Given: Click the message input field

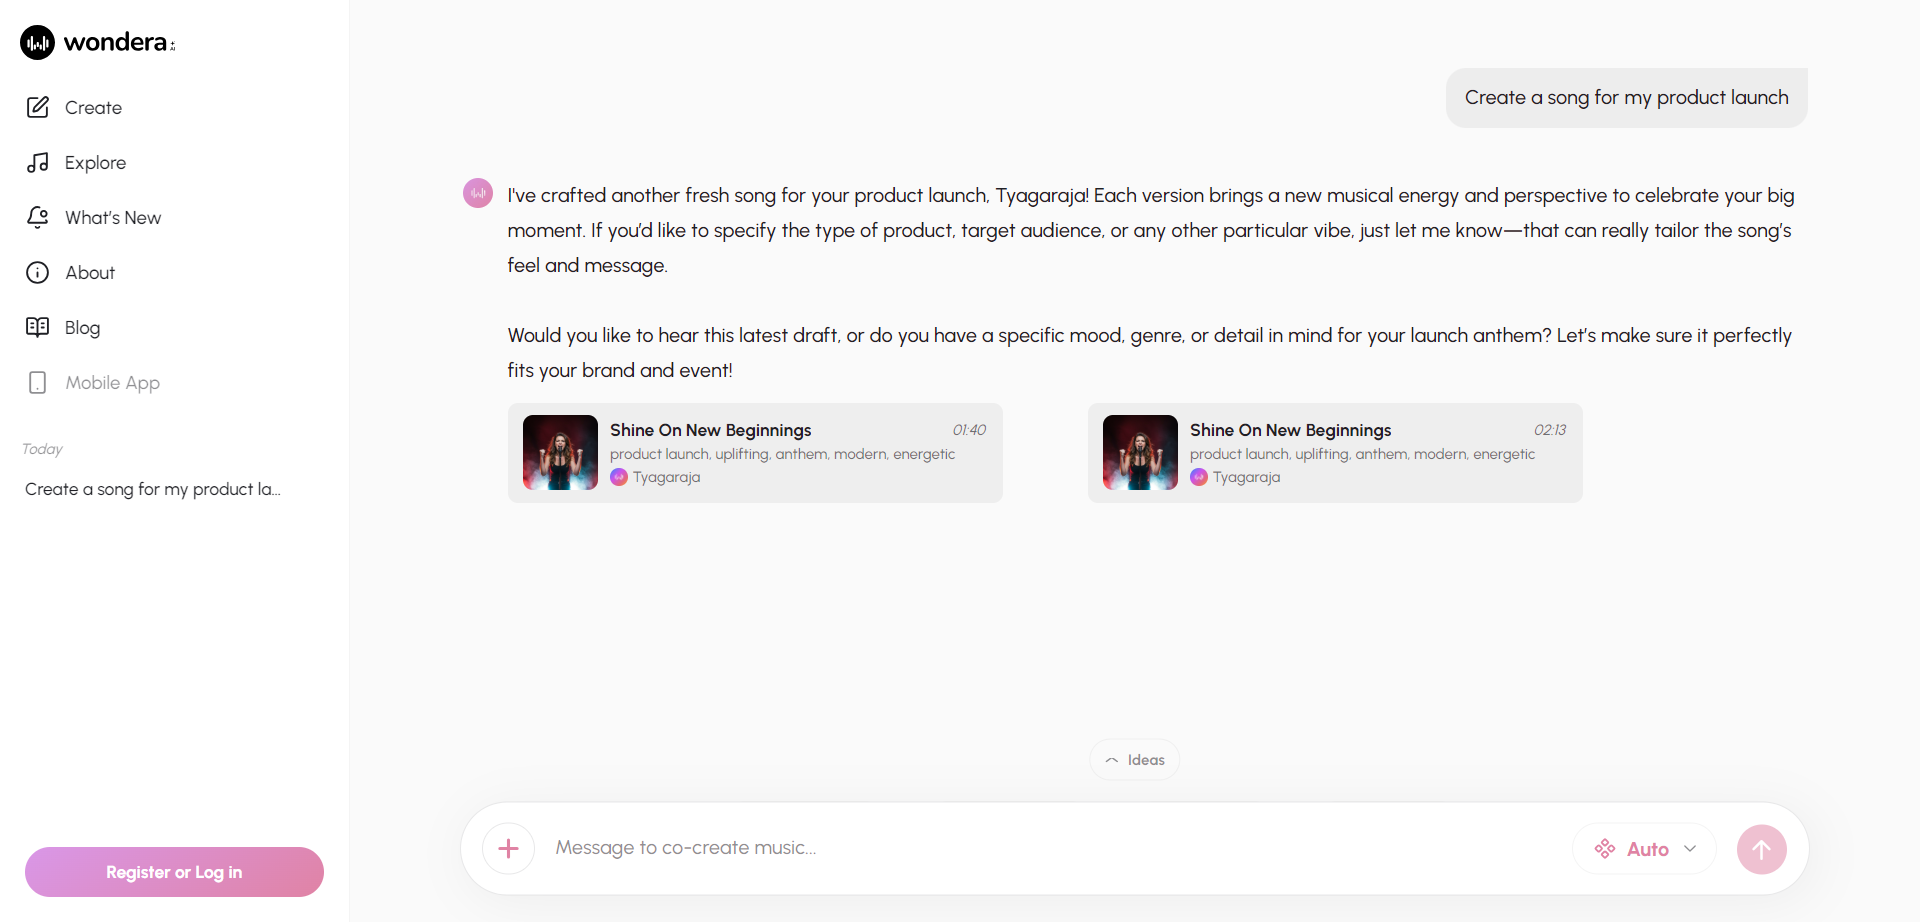Looking at the screenshot, I should 1050,848.
